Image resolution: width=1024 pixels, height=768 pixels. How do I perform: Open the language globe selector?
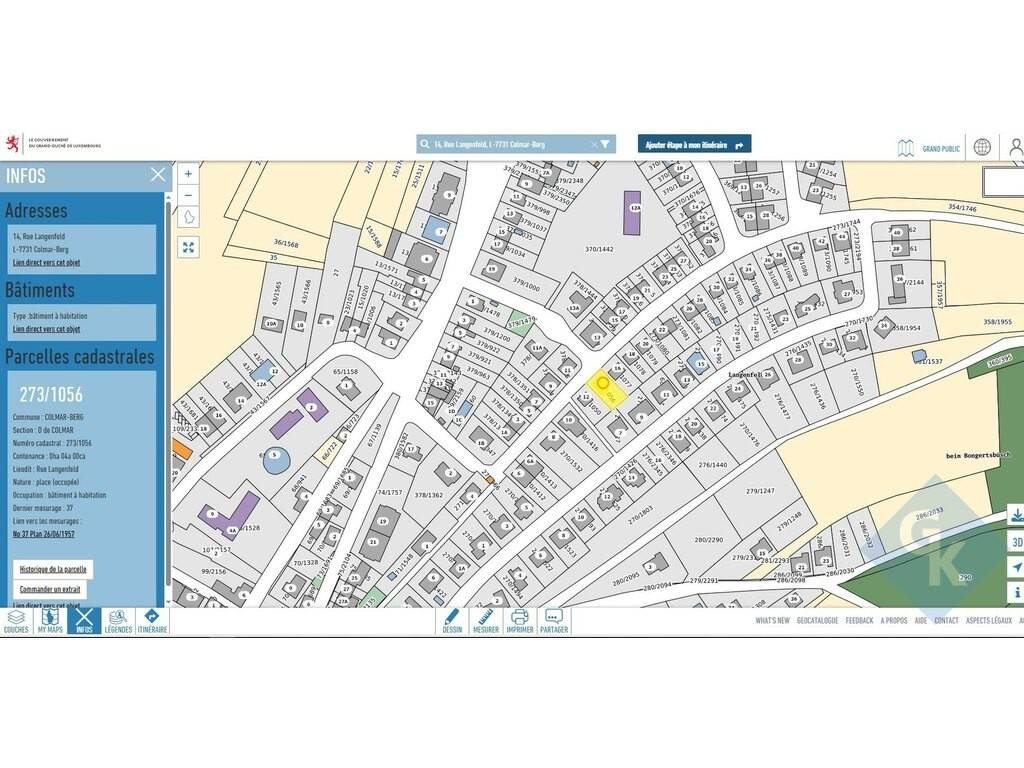(982, 148)
